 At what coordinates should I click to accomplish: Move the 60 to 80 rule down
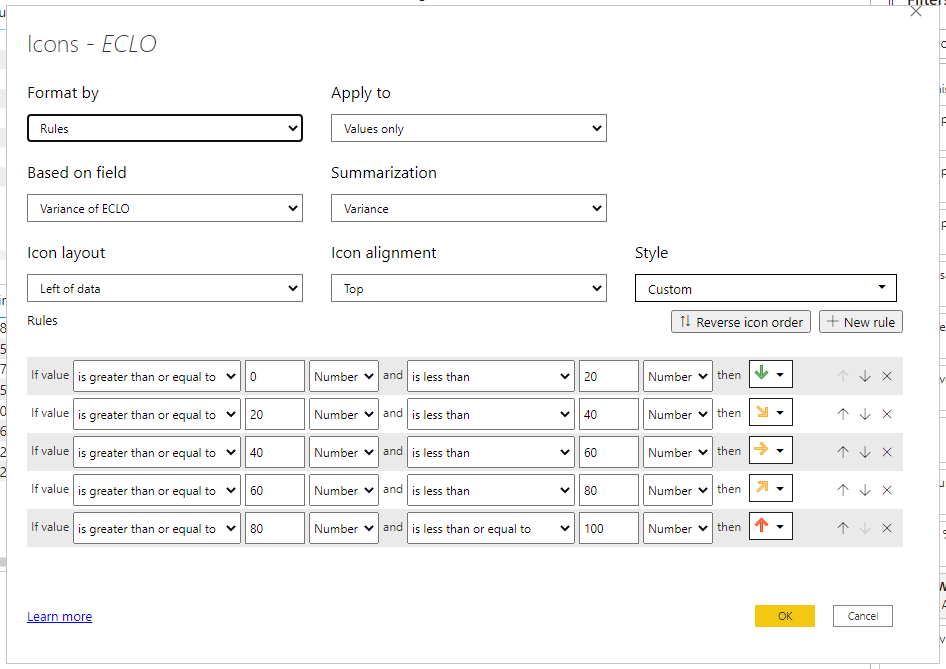(865, 490)
